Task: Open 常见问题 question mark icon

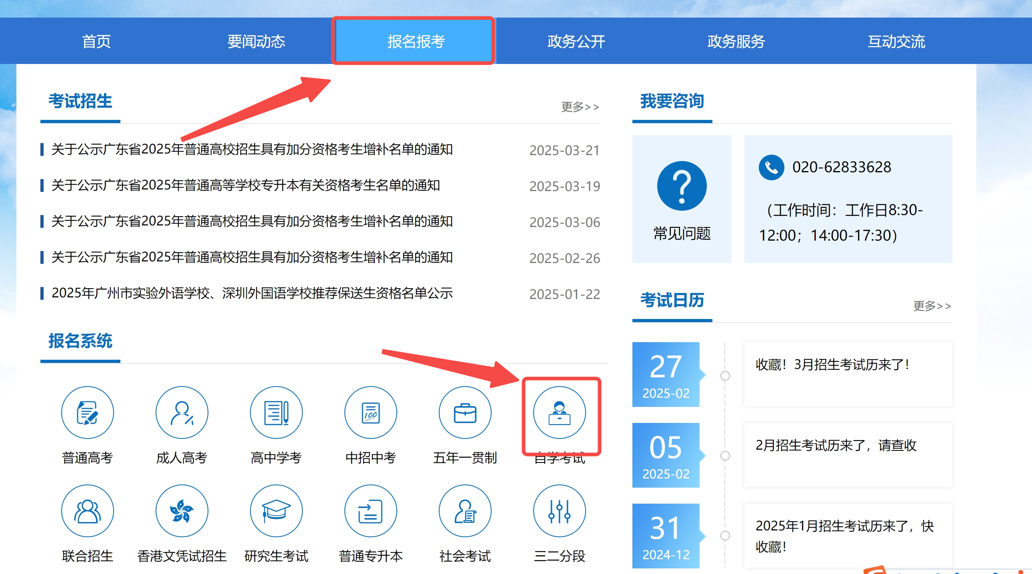Action: 682,187
